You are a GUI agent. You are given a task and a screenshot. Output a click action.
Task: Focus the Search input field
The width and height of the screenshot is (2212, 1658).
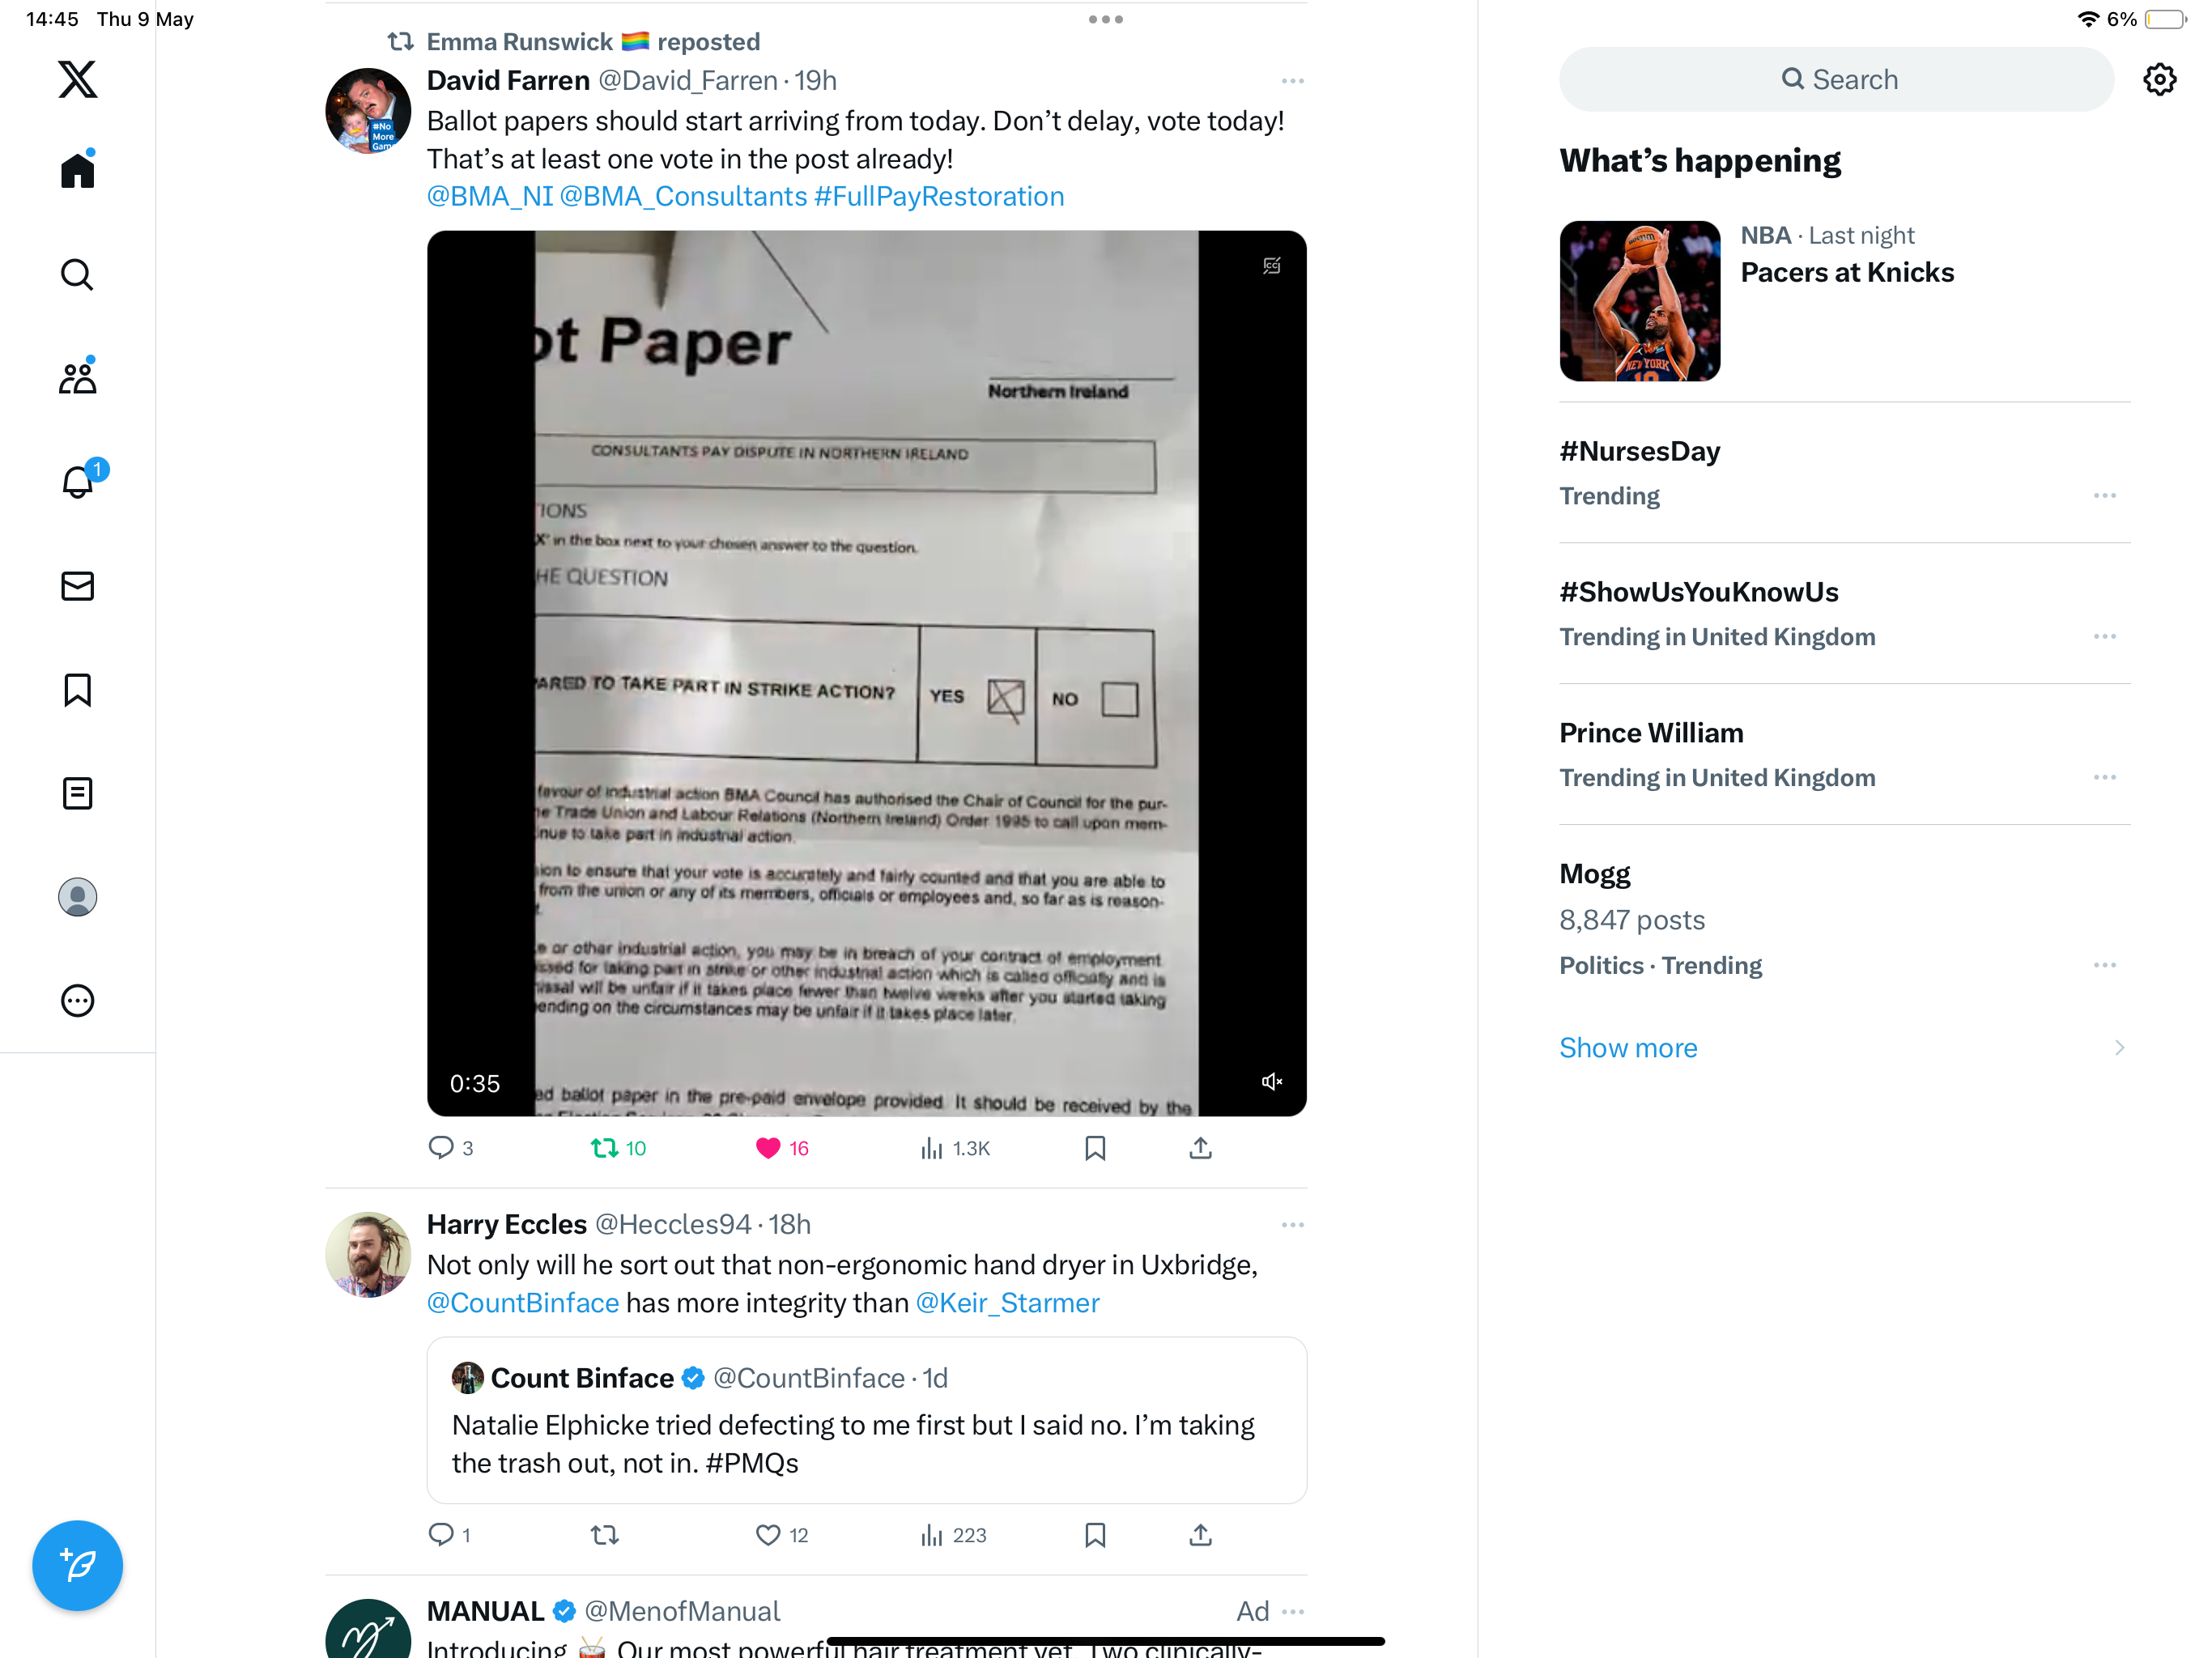pos(1836,79)
